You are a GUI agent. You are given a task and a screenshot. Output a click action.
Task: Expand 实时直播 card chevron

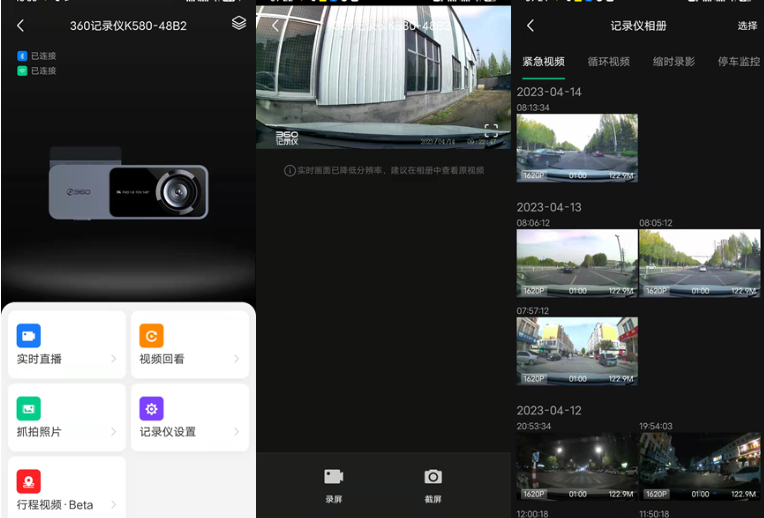tap(114, 359)
